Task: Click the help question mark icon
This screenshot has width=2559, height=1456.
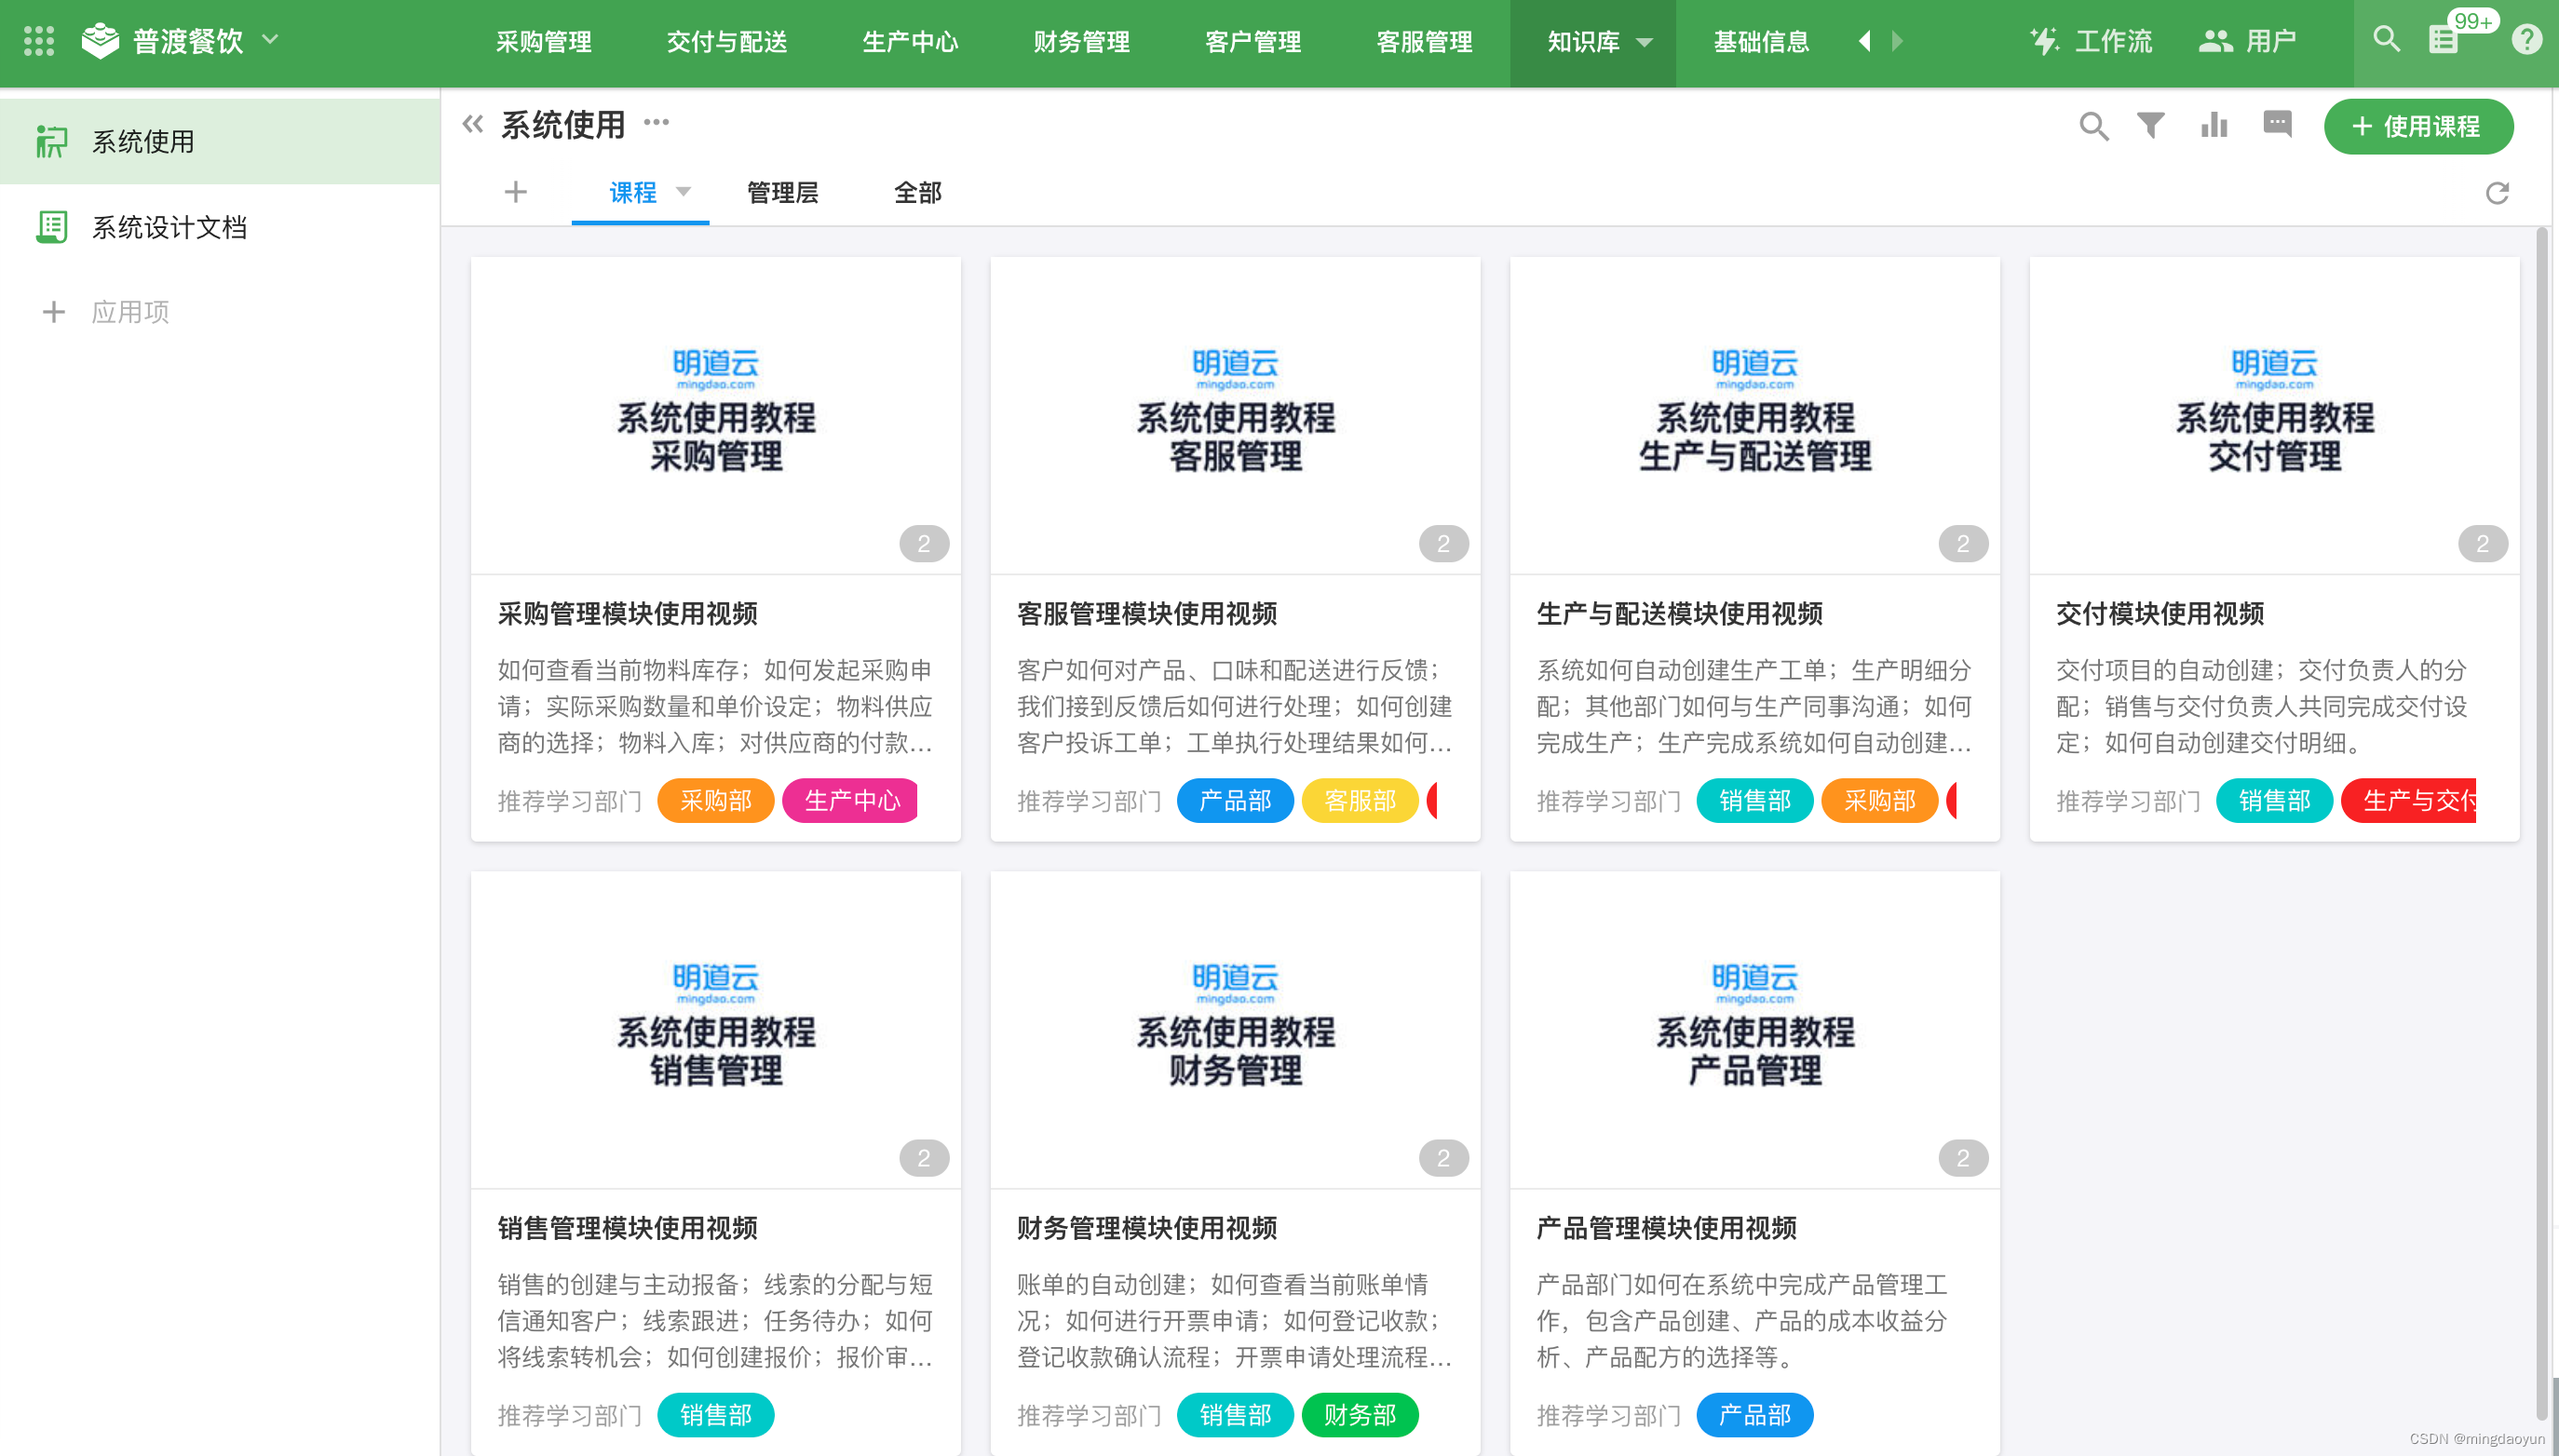Action: [2527, 41]
